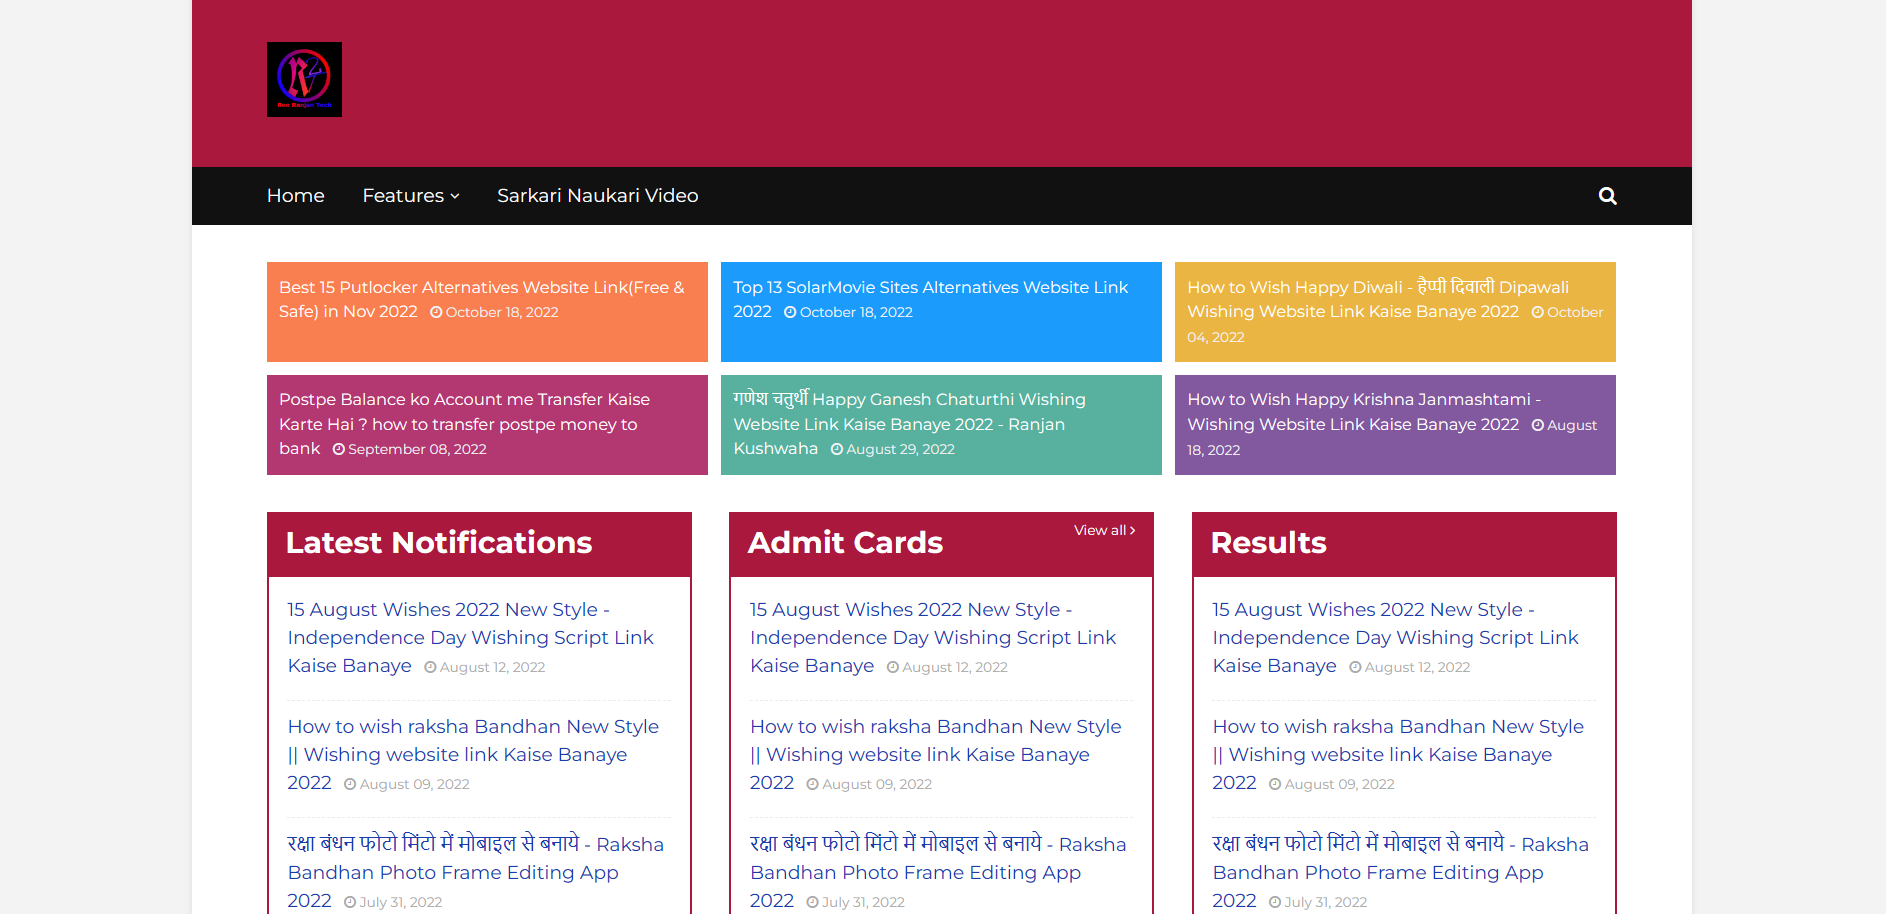Open 15 August Wishes in Results

coord(1394,637)
